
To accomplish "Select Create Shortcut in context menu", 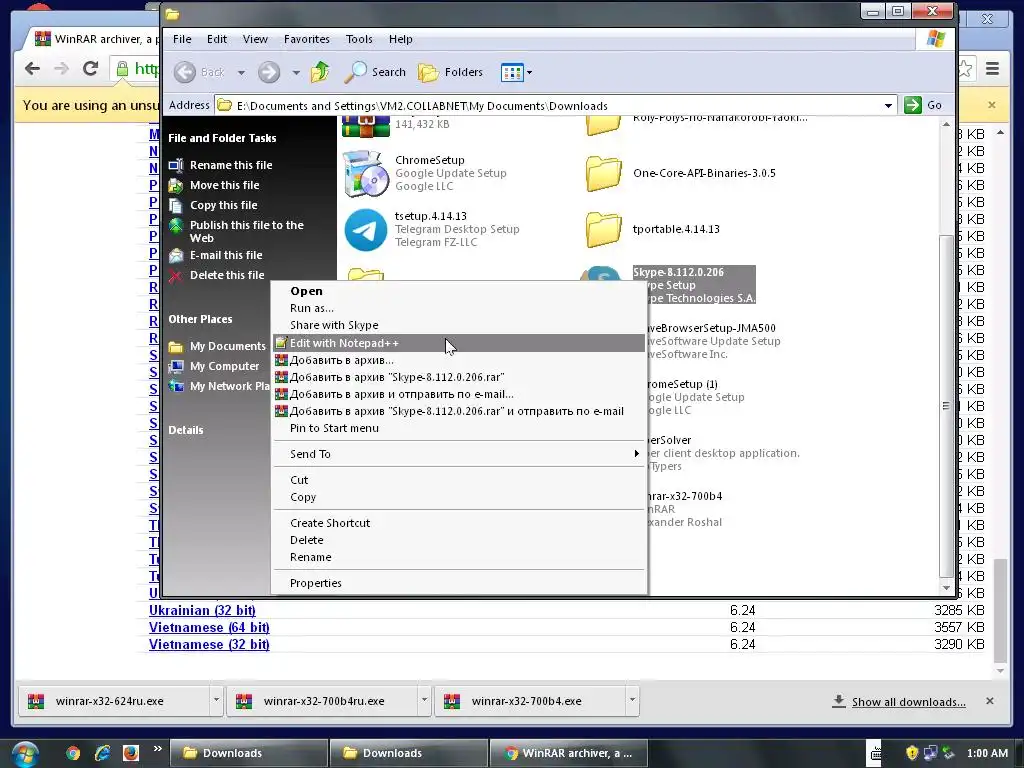I will tap(459, 523).
